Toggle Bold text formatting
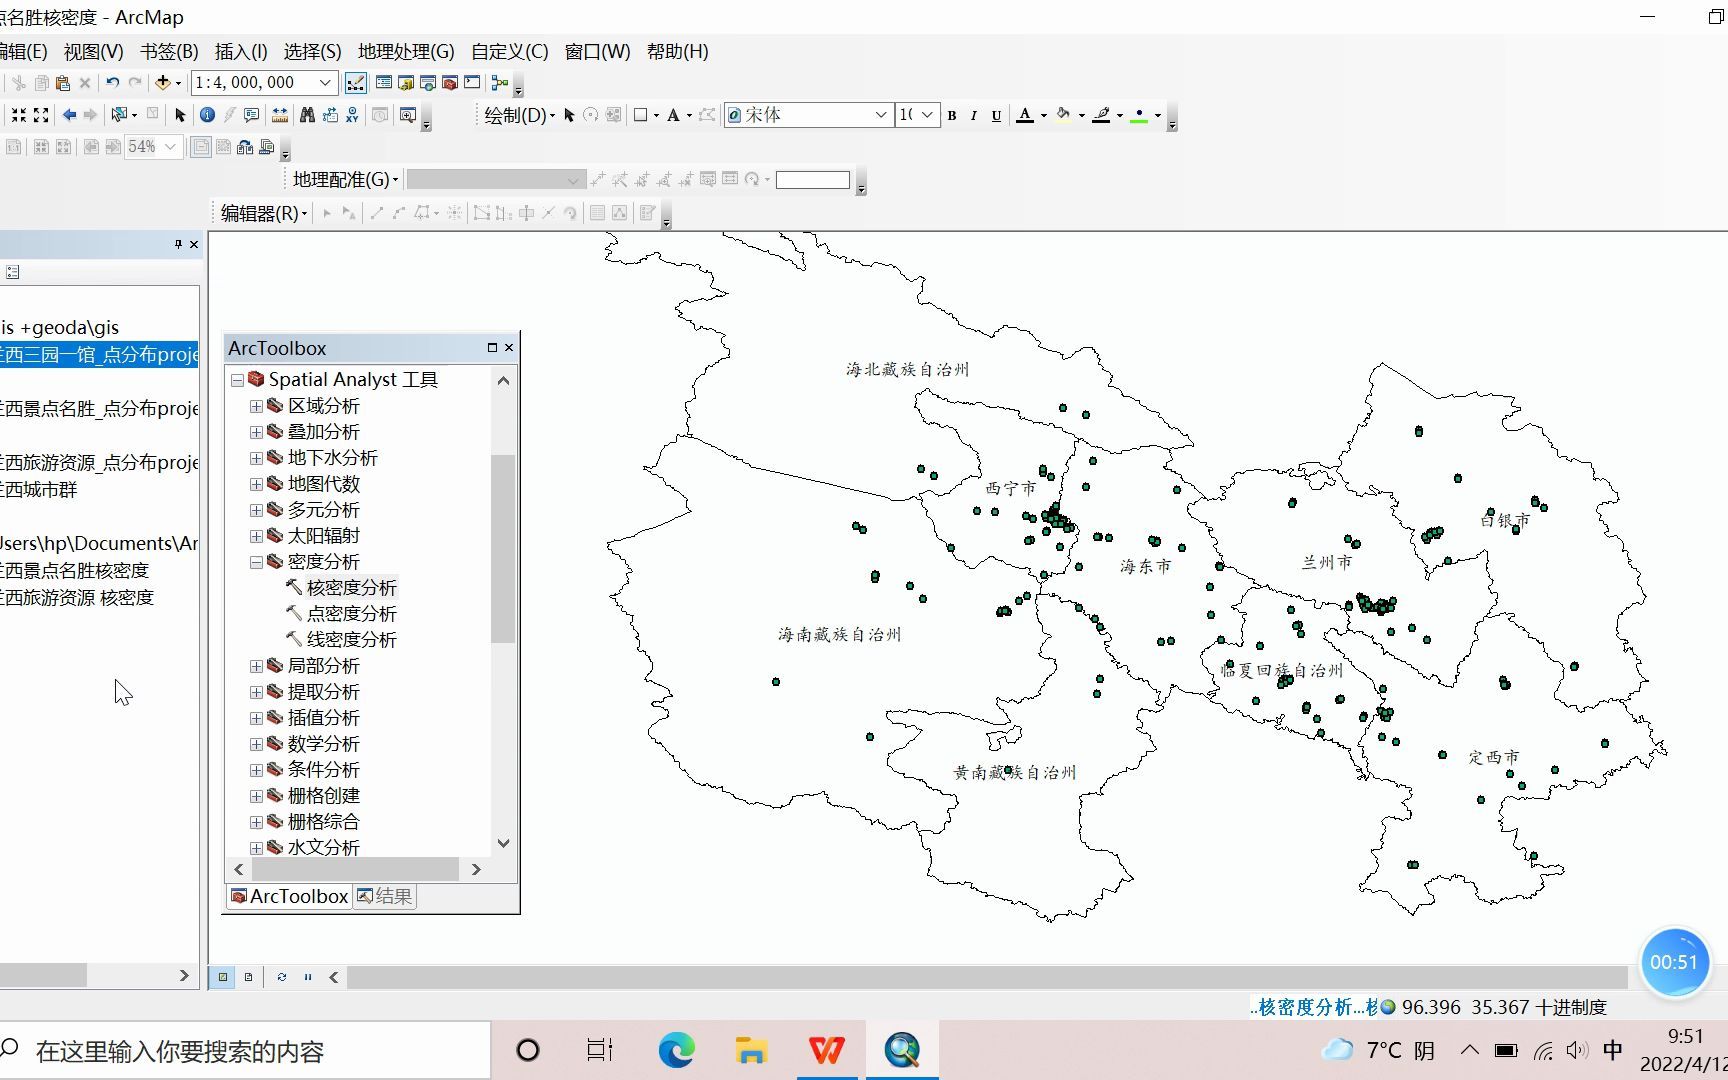Viewport: 1728px width, 1080px height. pyautogui.click(x=952, y=114)
